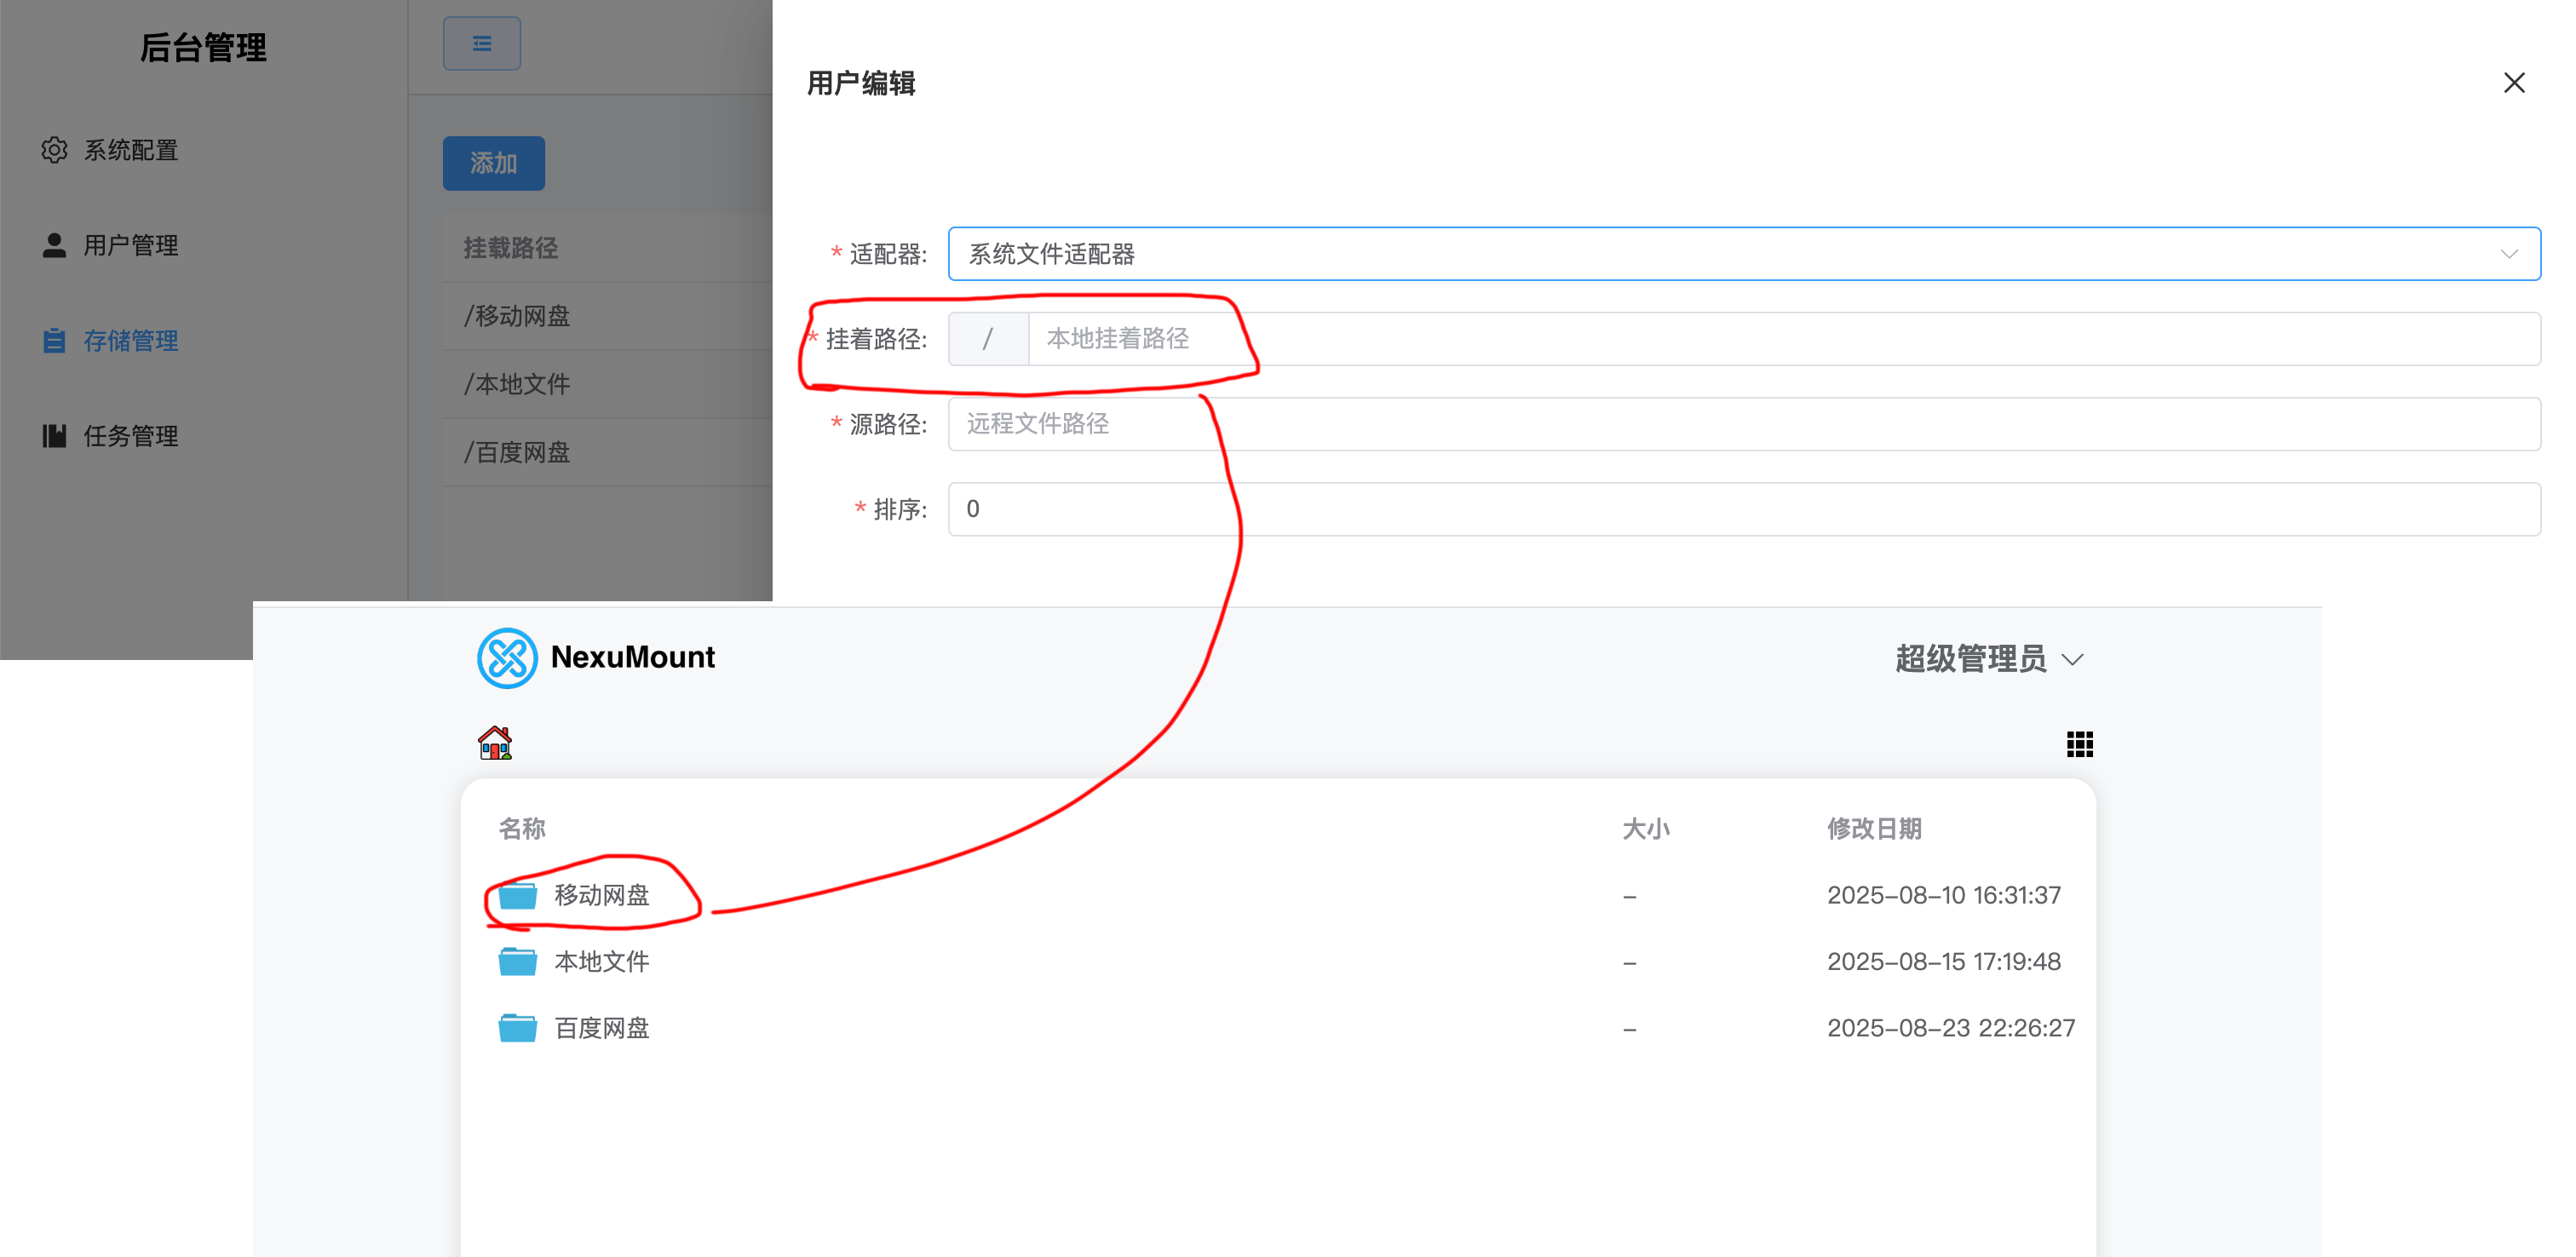Click the sidebar collapse hamburger icon
The width and height of the screenshot is (2576, 1257).
pos(482,44)
